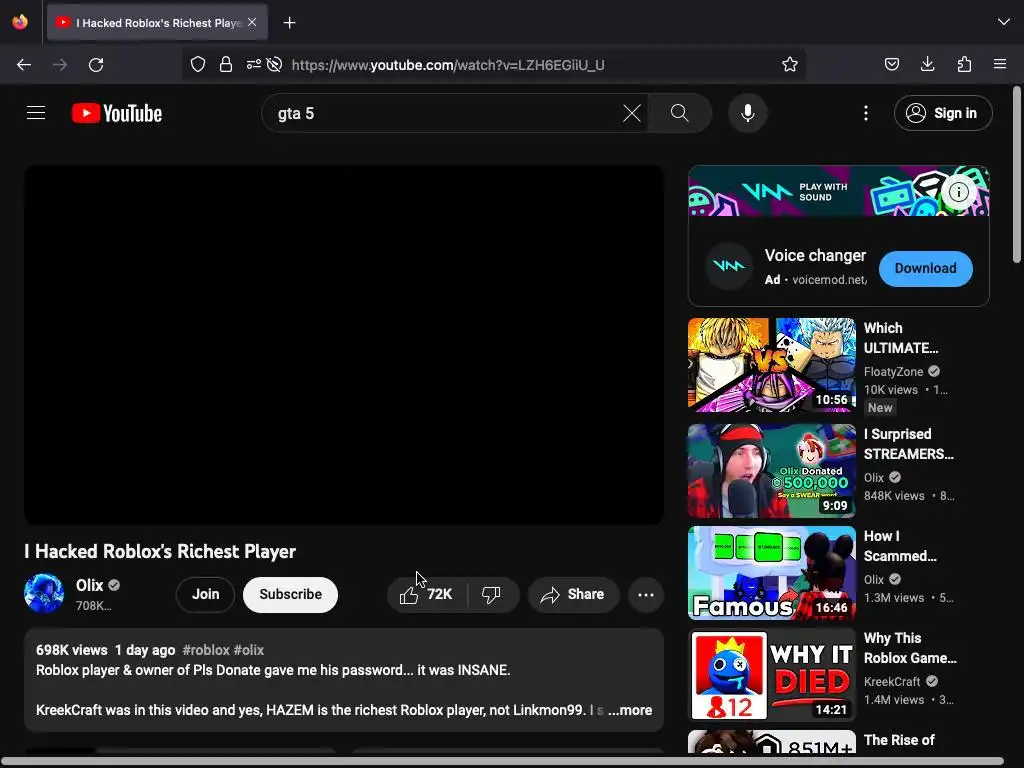This screenshot has width=1024, height=768.
Task: Click the video player area
Action: pos(344,345)
